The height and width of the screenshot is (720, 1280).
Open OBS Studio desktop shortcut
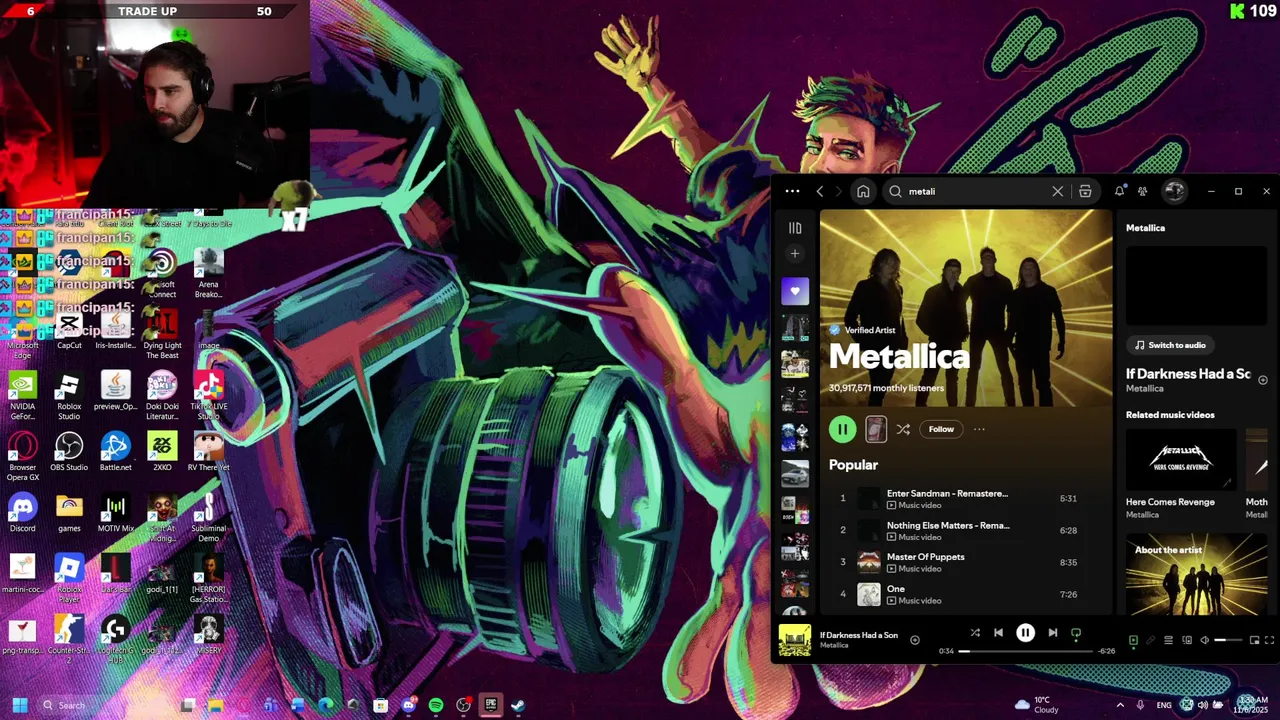(69, 452)
